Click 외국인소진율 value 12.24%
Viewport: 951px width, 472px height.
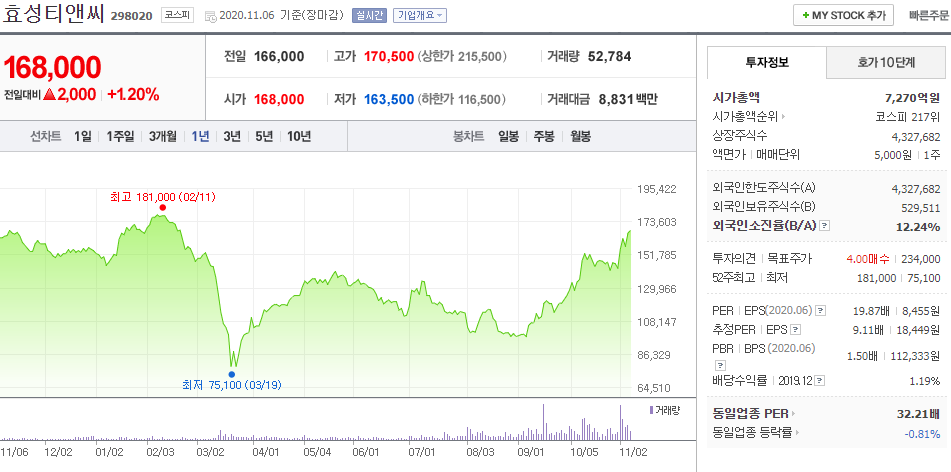(918, 227)
